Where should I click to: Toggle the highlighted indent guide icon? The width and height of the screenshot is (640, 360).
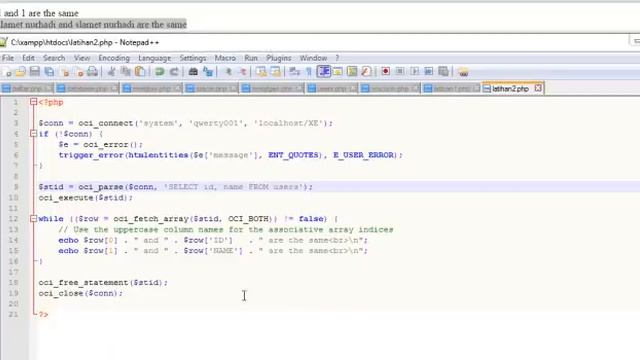[x=324, y=72]
